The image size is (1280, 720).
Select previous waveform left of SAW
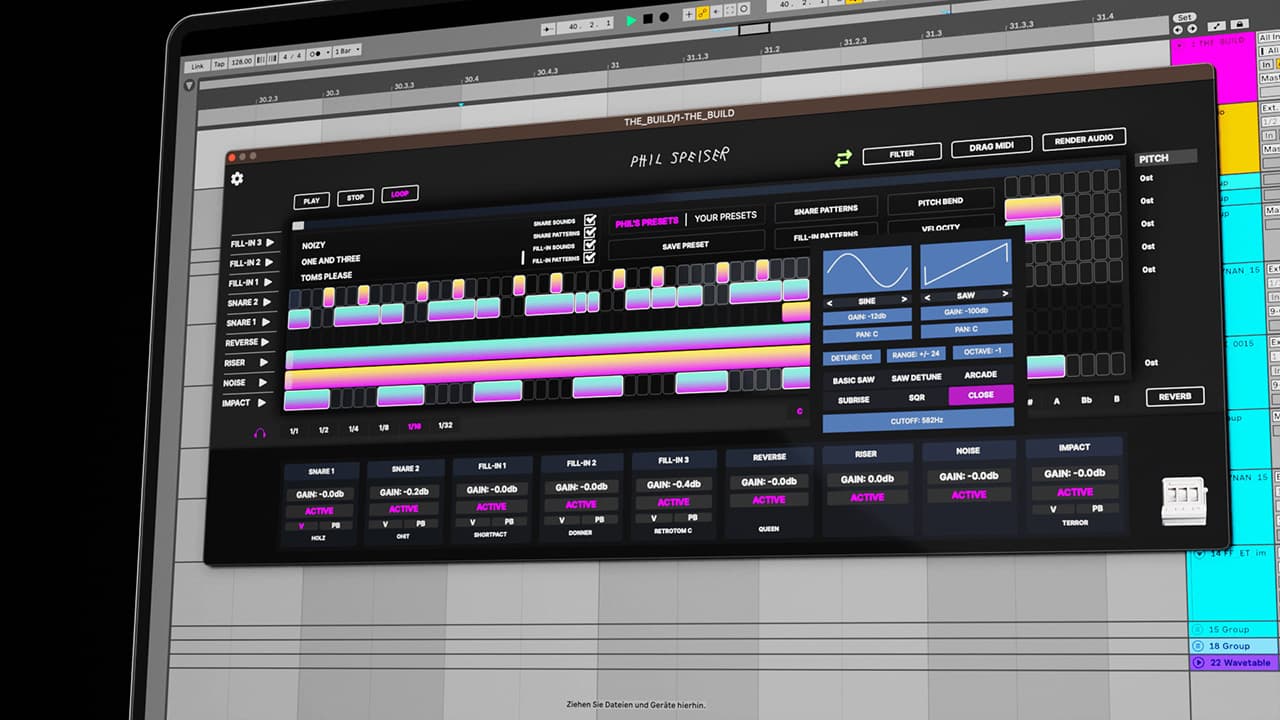[x=926, y=297]
